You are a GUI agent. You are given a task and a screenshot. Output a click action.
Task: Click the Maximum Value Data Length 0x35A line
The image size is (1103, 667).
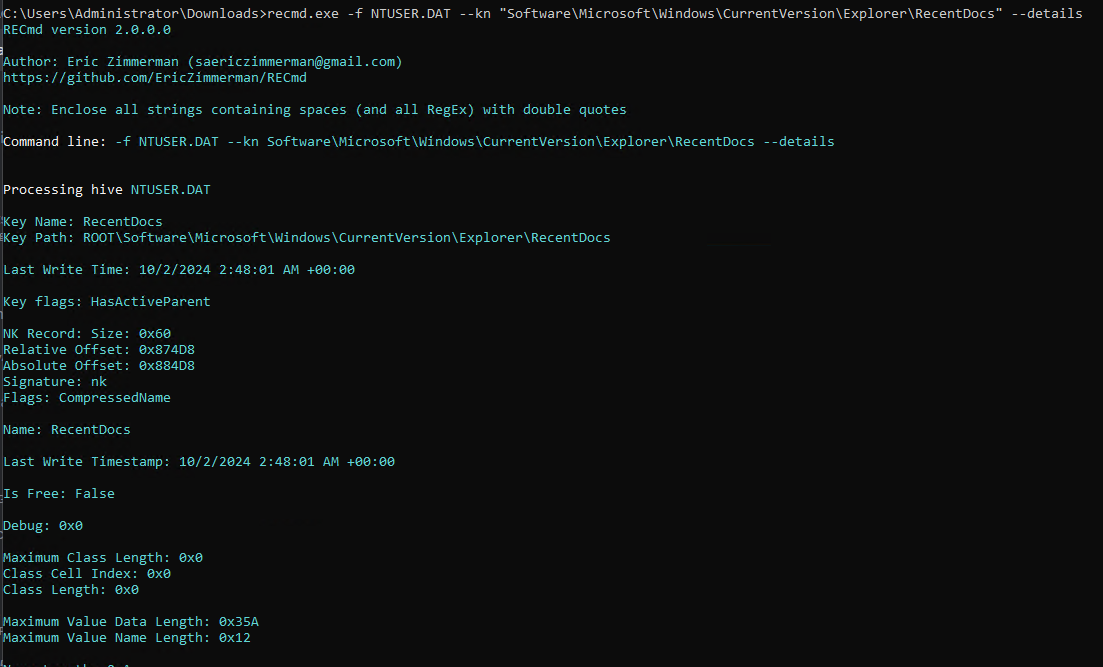pyautogui.click(x=131, y=622)
